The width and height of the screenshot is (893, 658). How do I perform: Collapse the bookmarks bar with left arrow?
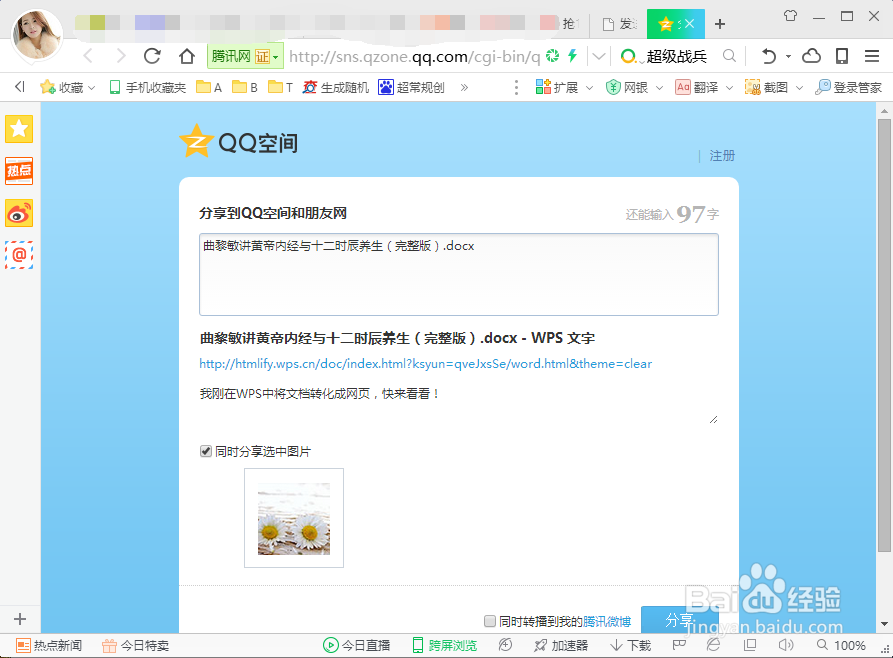tap(20, 87)
